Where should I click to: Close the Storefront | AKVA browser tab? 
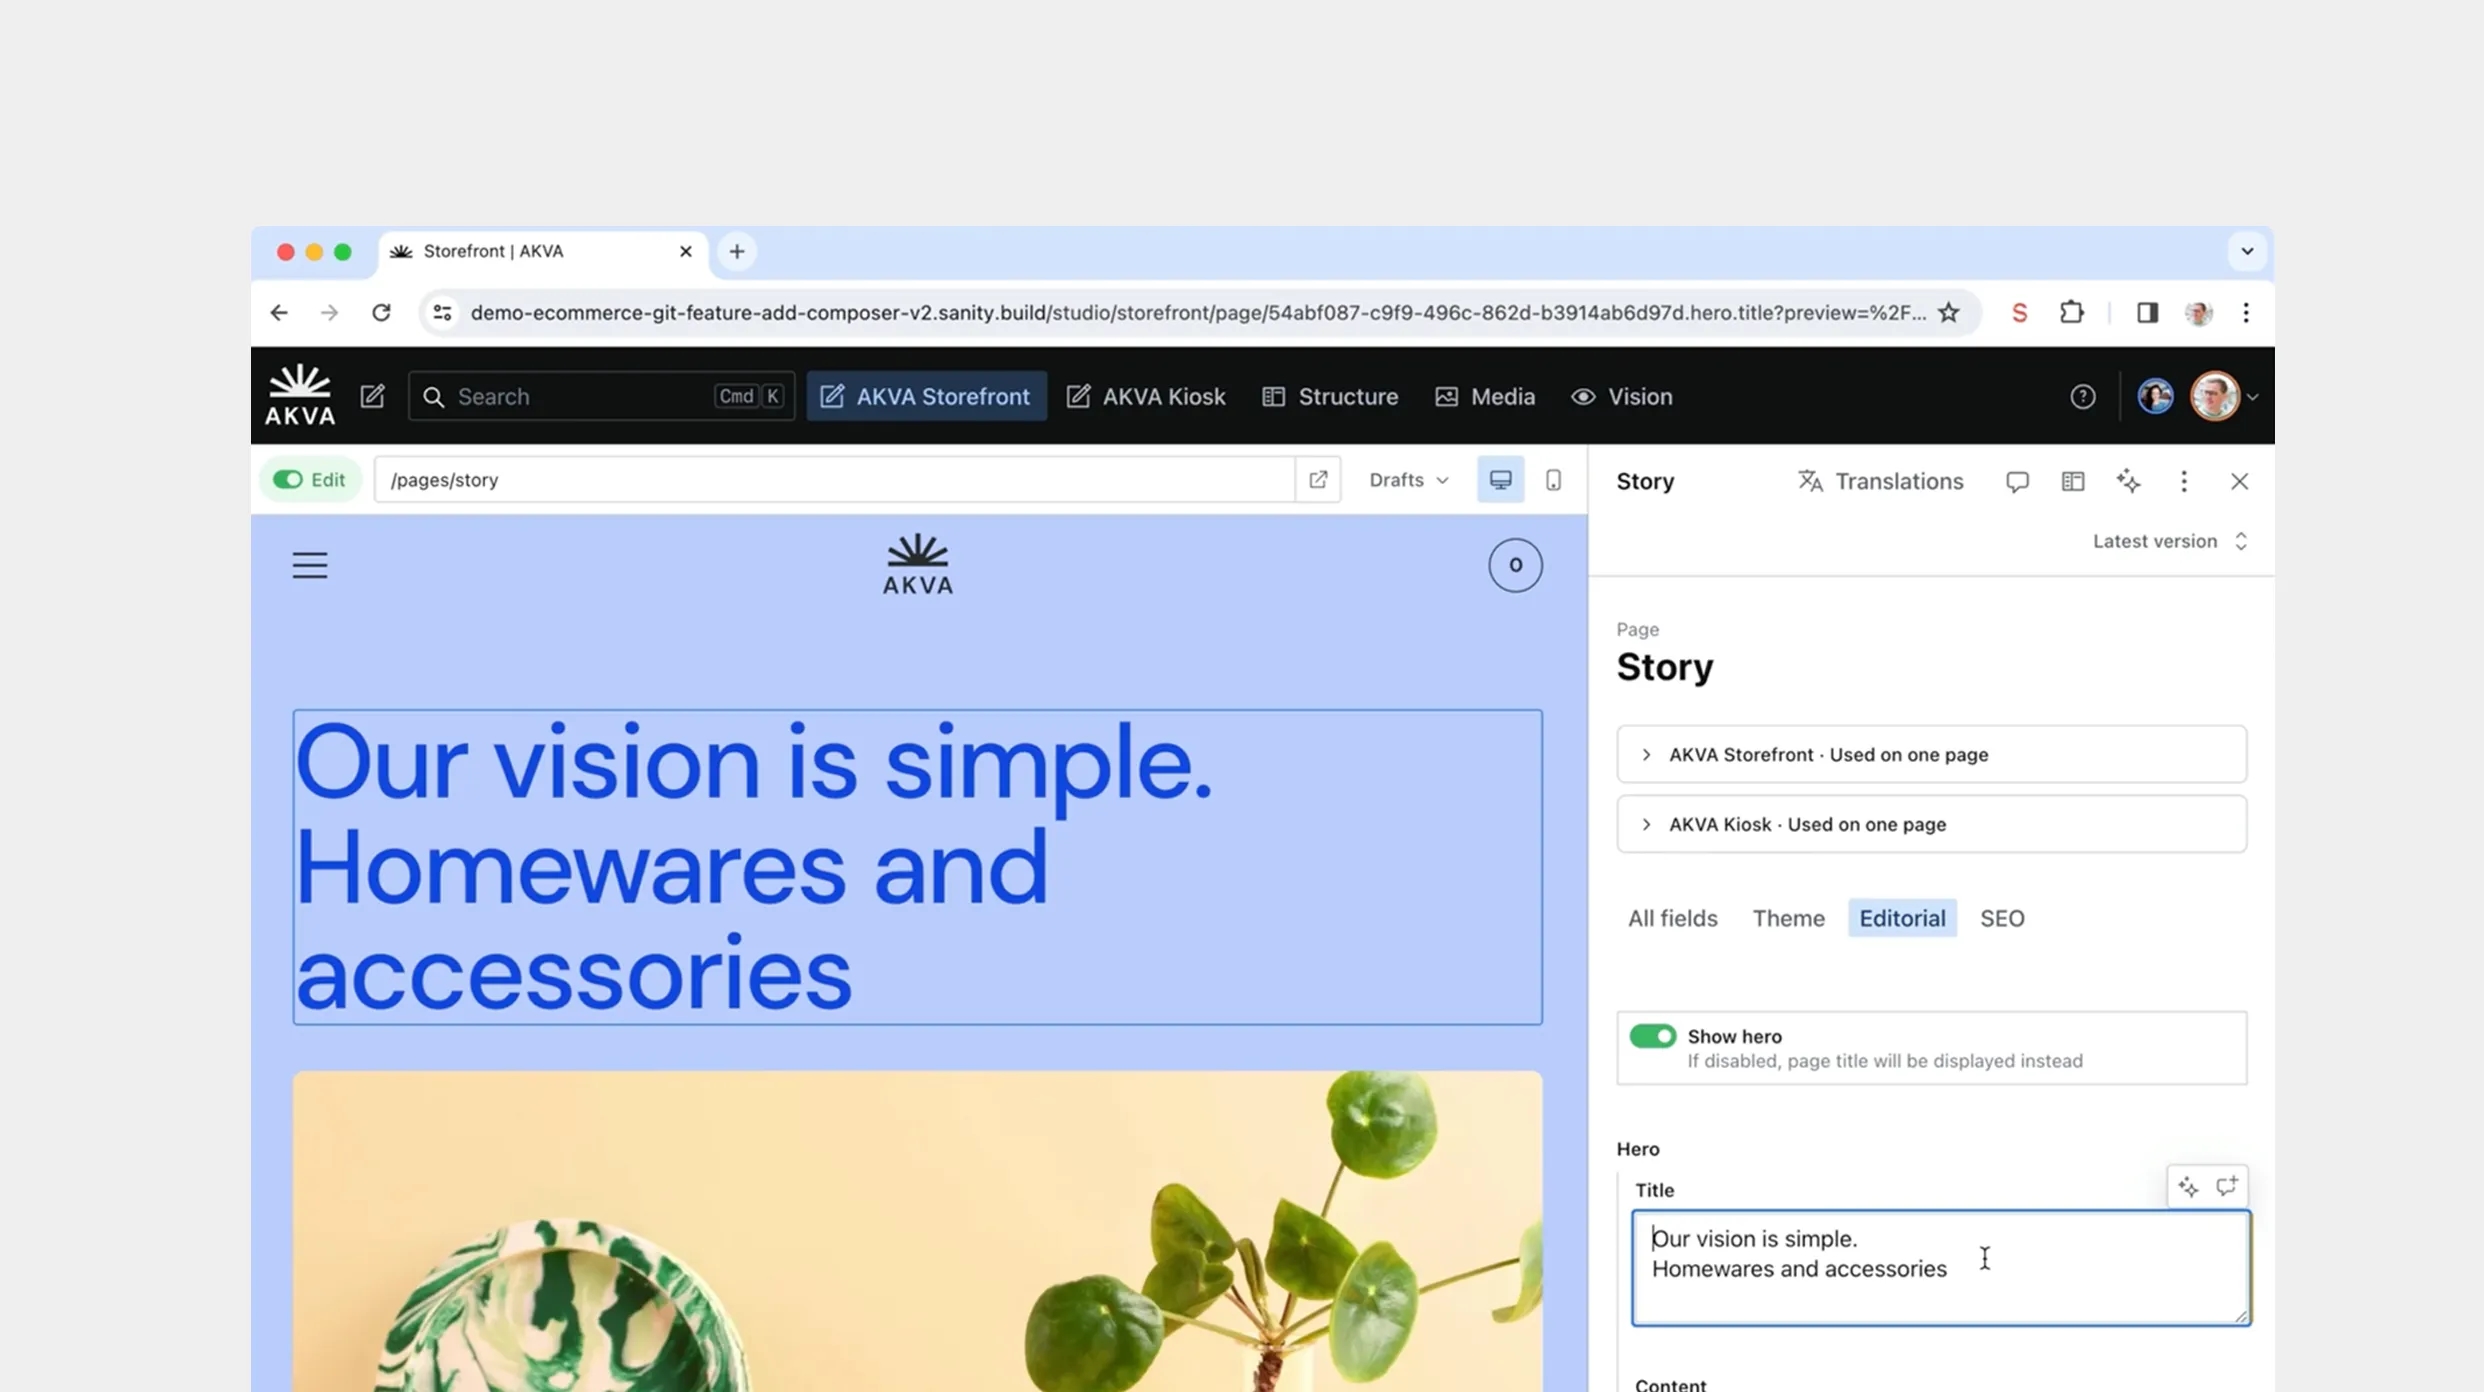[685, 252]
